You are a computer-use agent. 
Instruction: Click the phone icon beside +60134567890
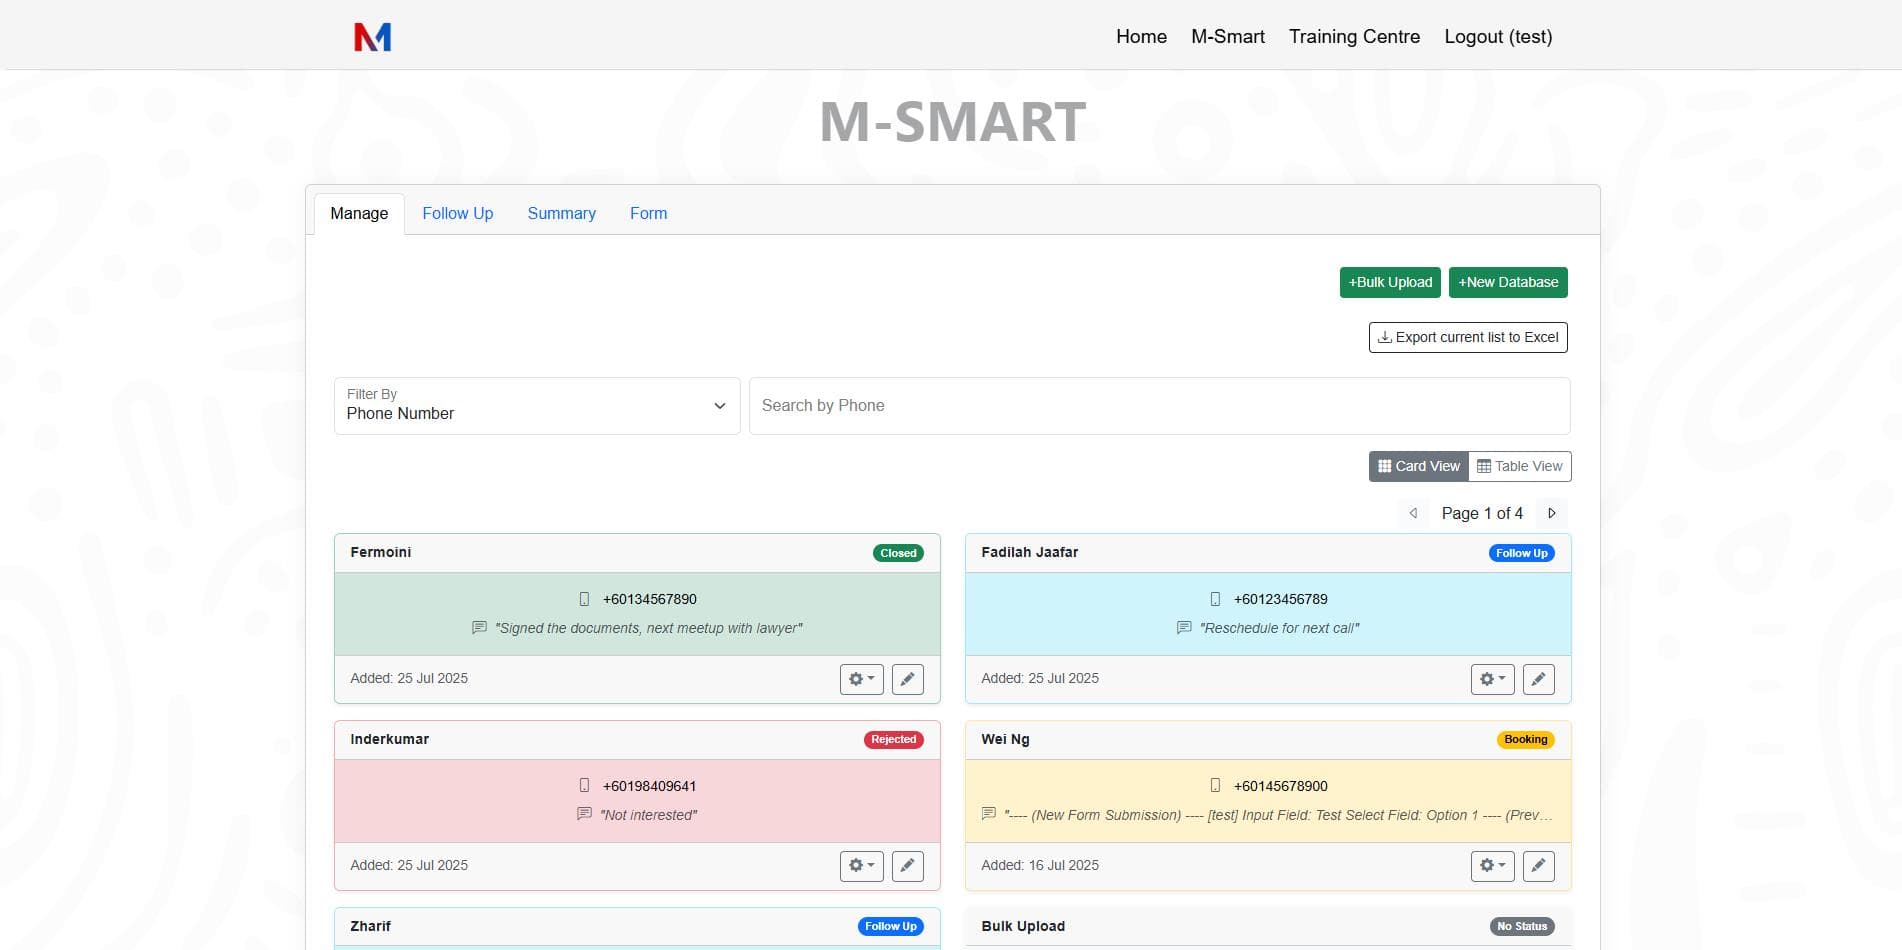point(584,599)
